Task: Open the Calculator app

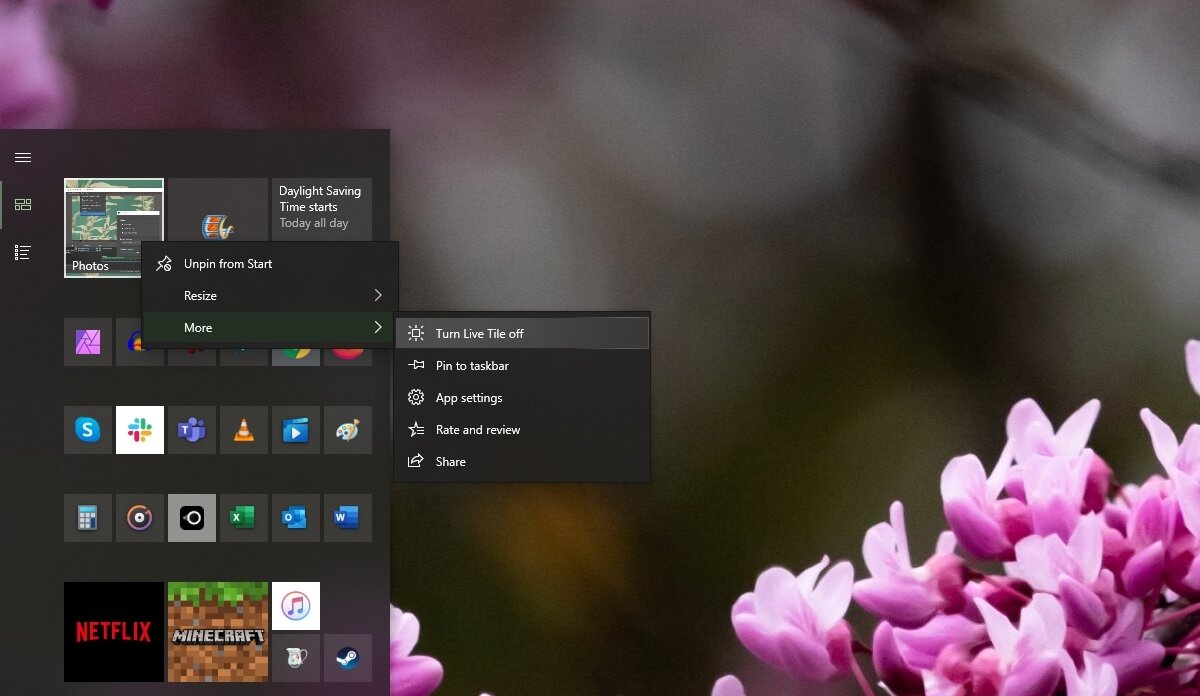Action: [x=87, y=517]
